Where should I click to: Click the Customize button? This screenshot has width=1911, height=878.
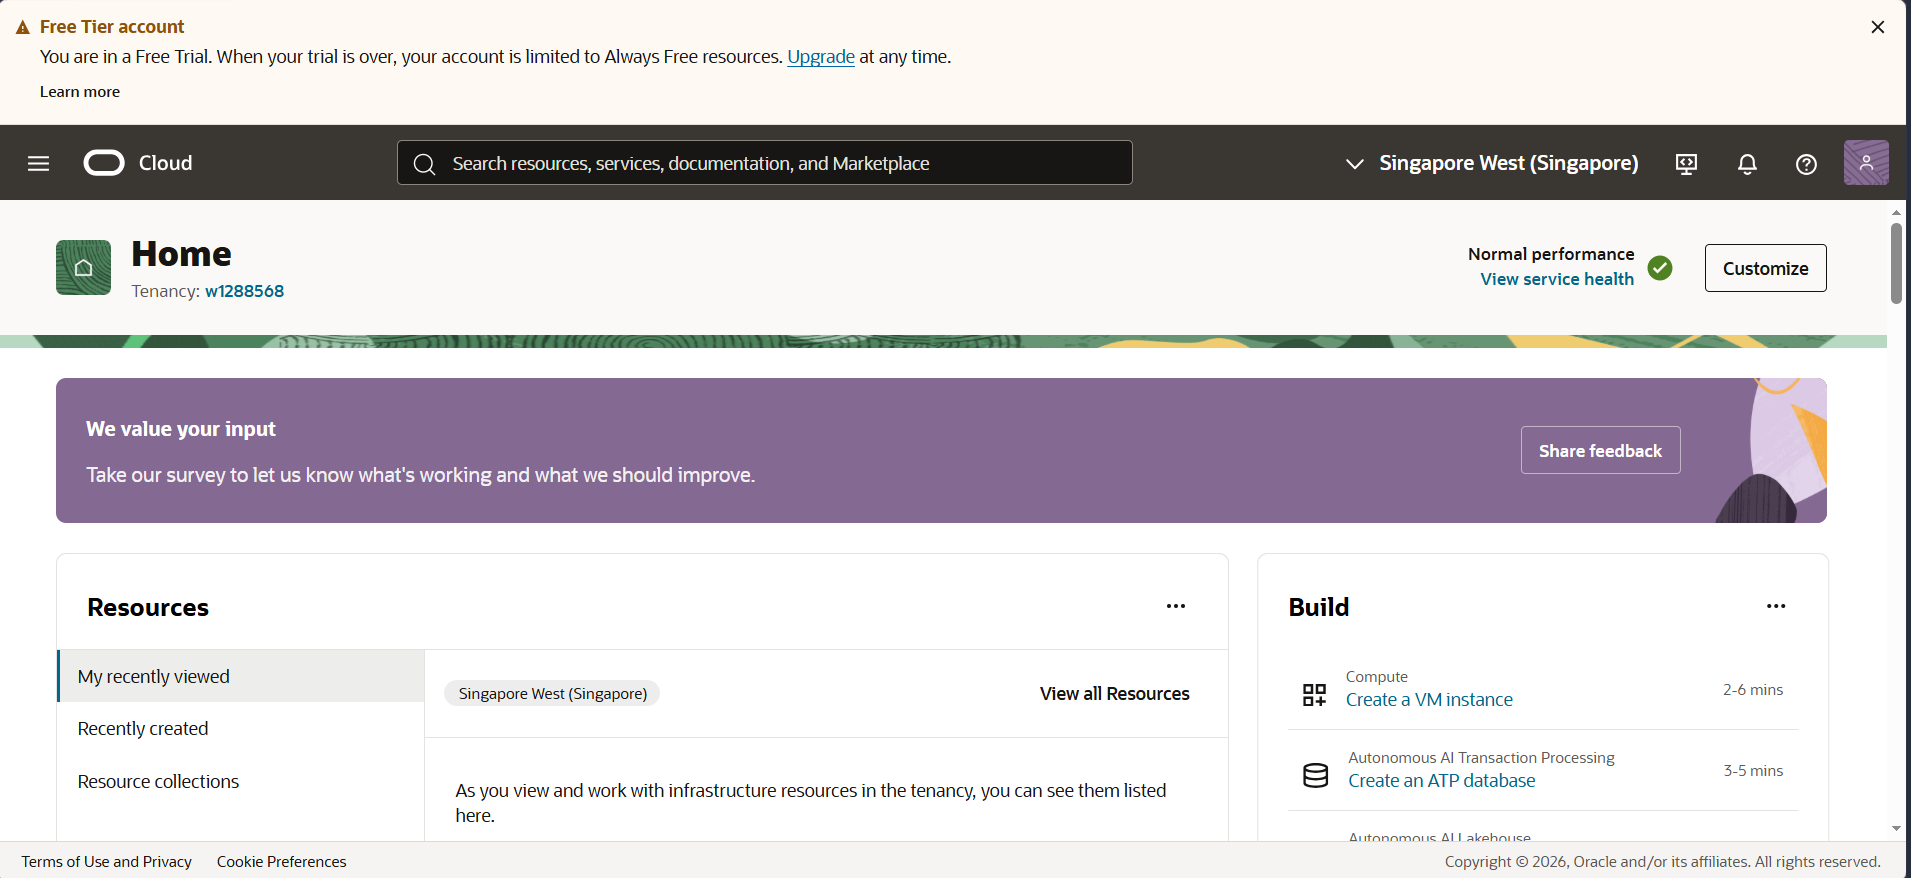pyautogui.click(x=1765, y=268)
